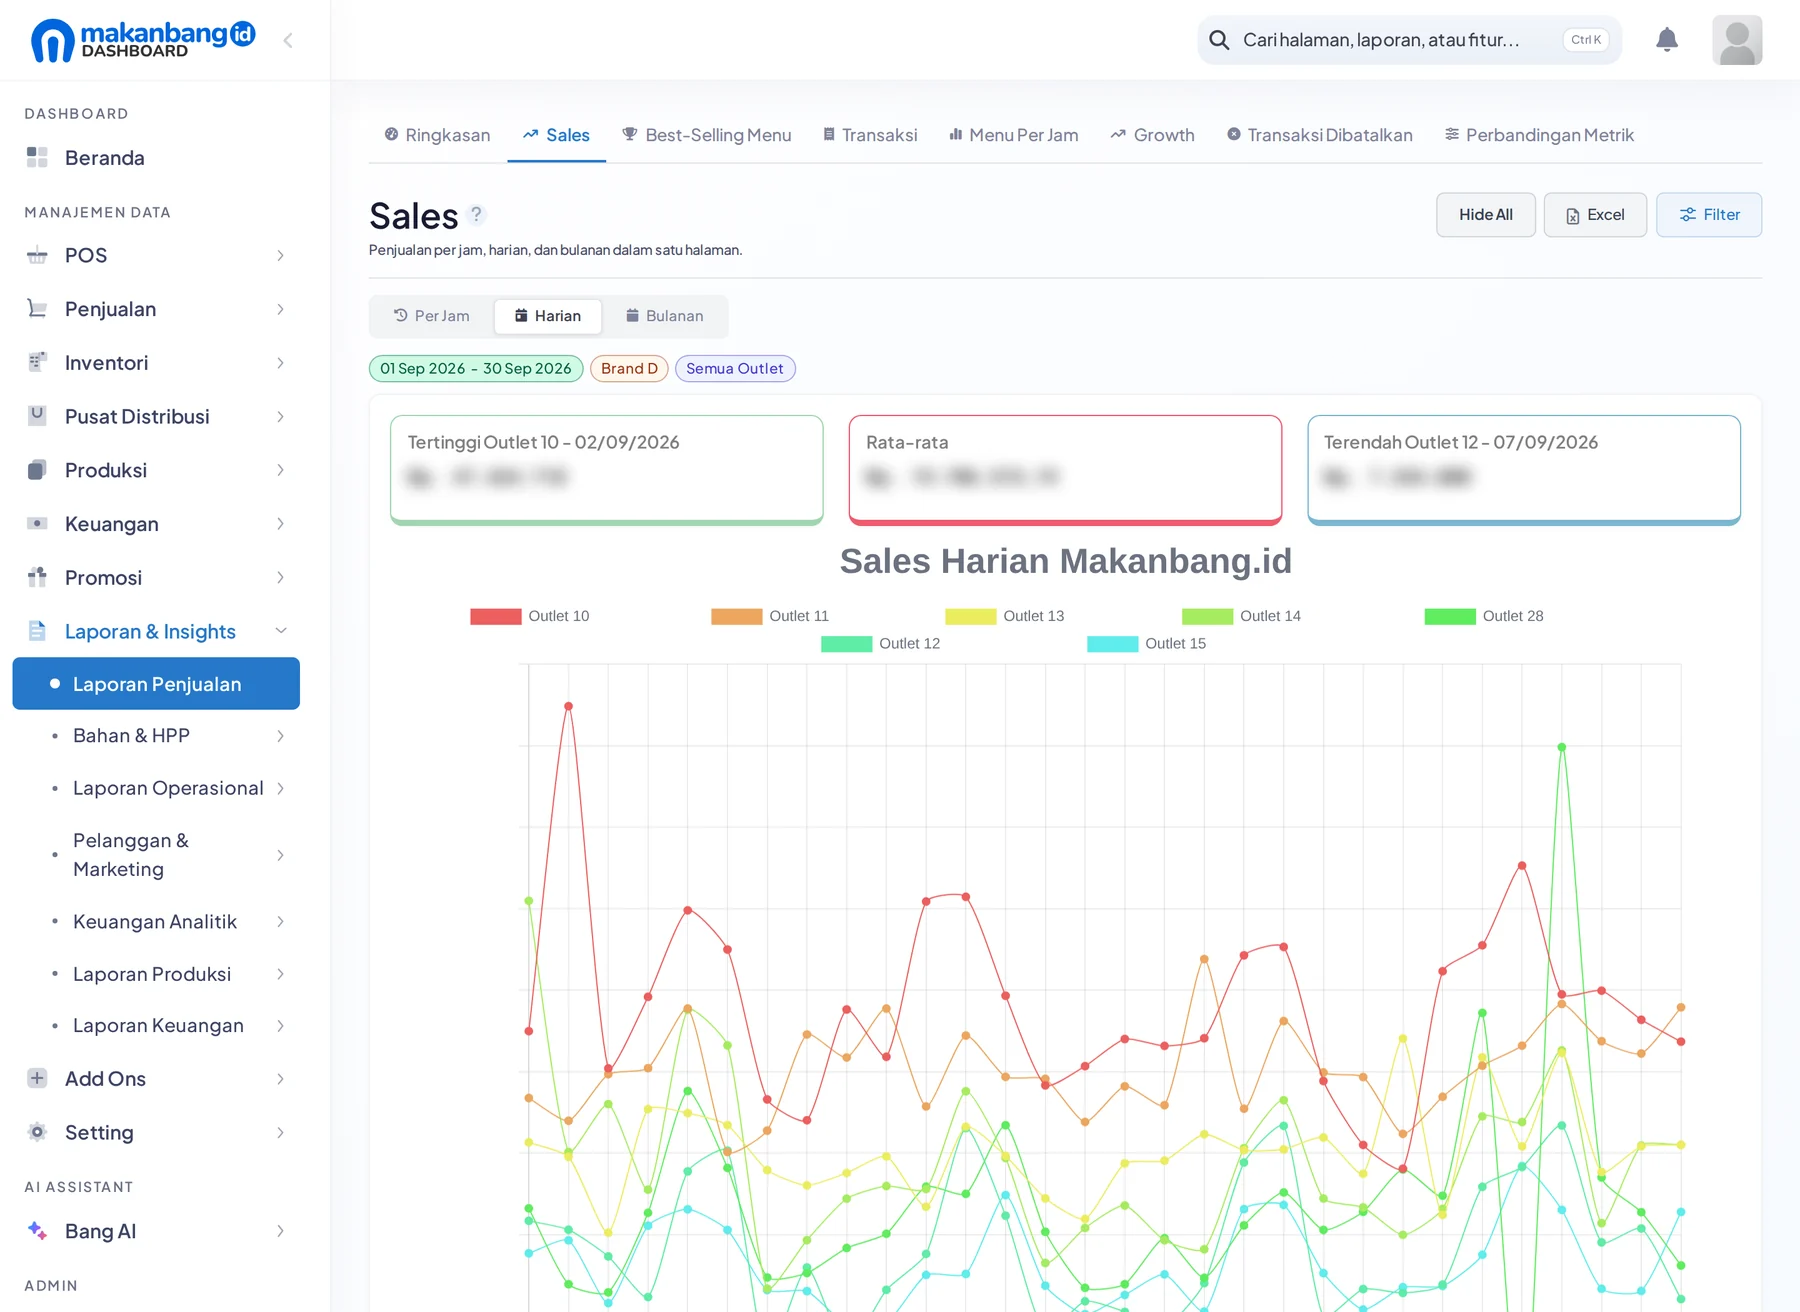Viewport: 1800px width, 1312px height.
Task: Click the Produksi icon
Action: tap(37, 470)
